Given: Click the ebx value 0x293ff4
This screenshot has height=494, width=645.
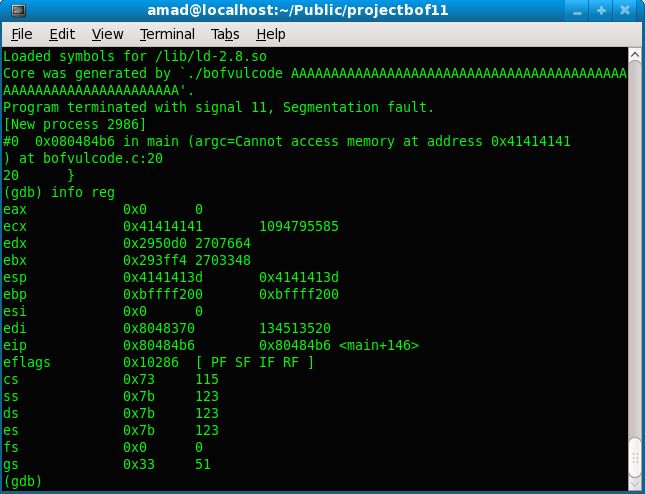Looking at the screenshot, I should pos(155,260).
